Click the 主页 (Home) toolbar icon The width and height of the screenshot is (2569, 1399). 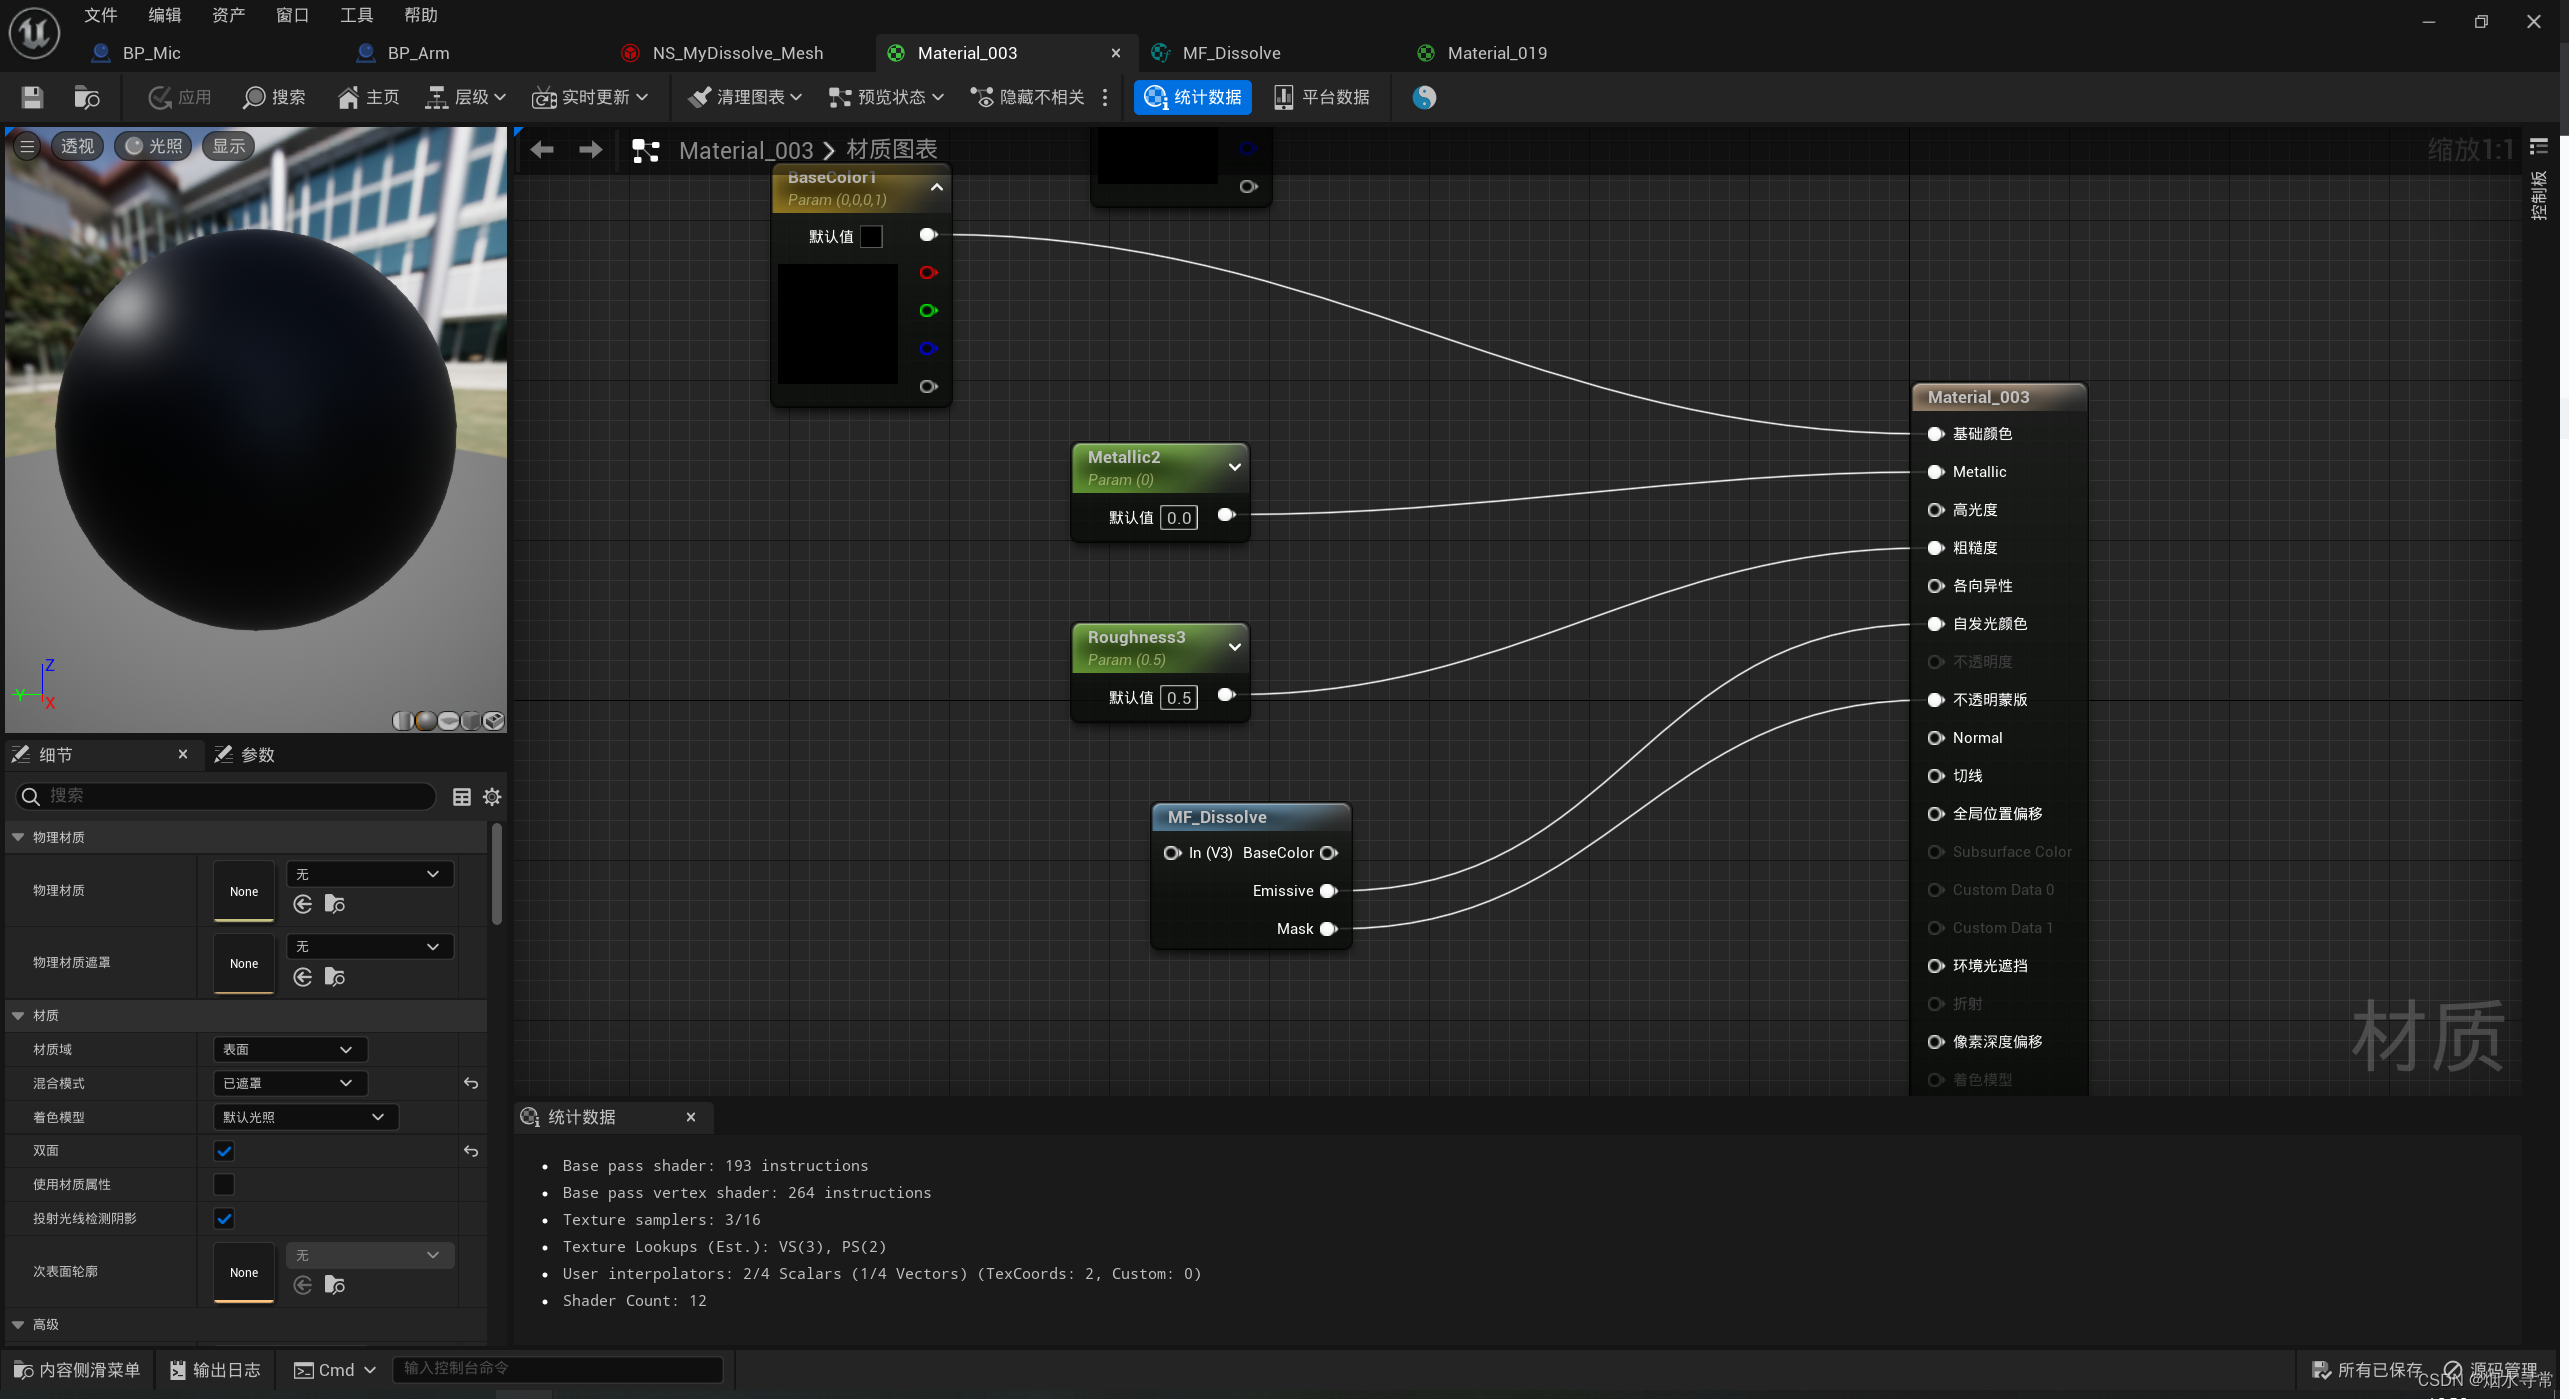(367, 97)
